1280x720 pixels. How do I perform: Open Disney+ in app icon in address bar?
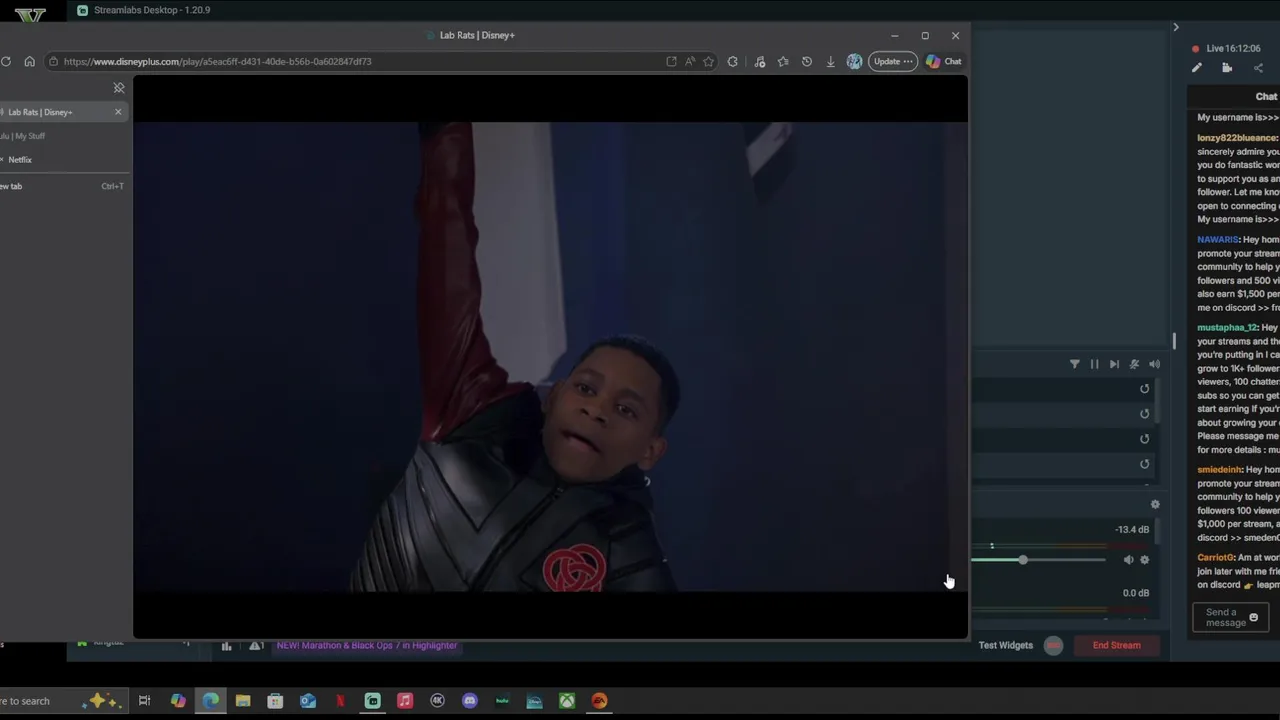(x=671, y=61)
